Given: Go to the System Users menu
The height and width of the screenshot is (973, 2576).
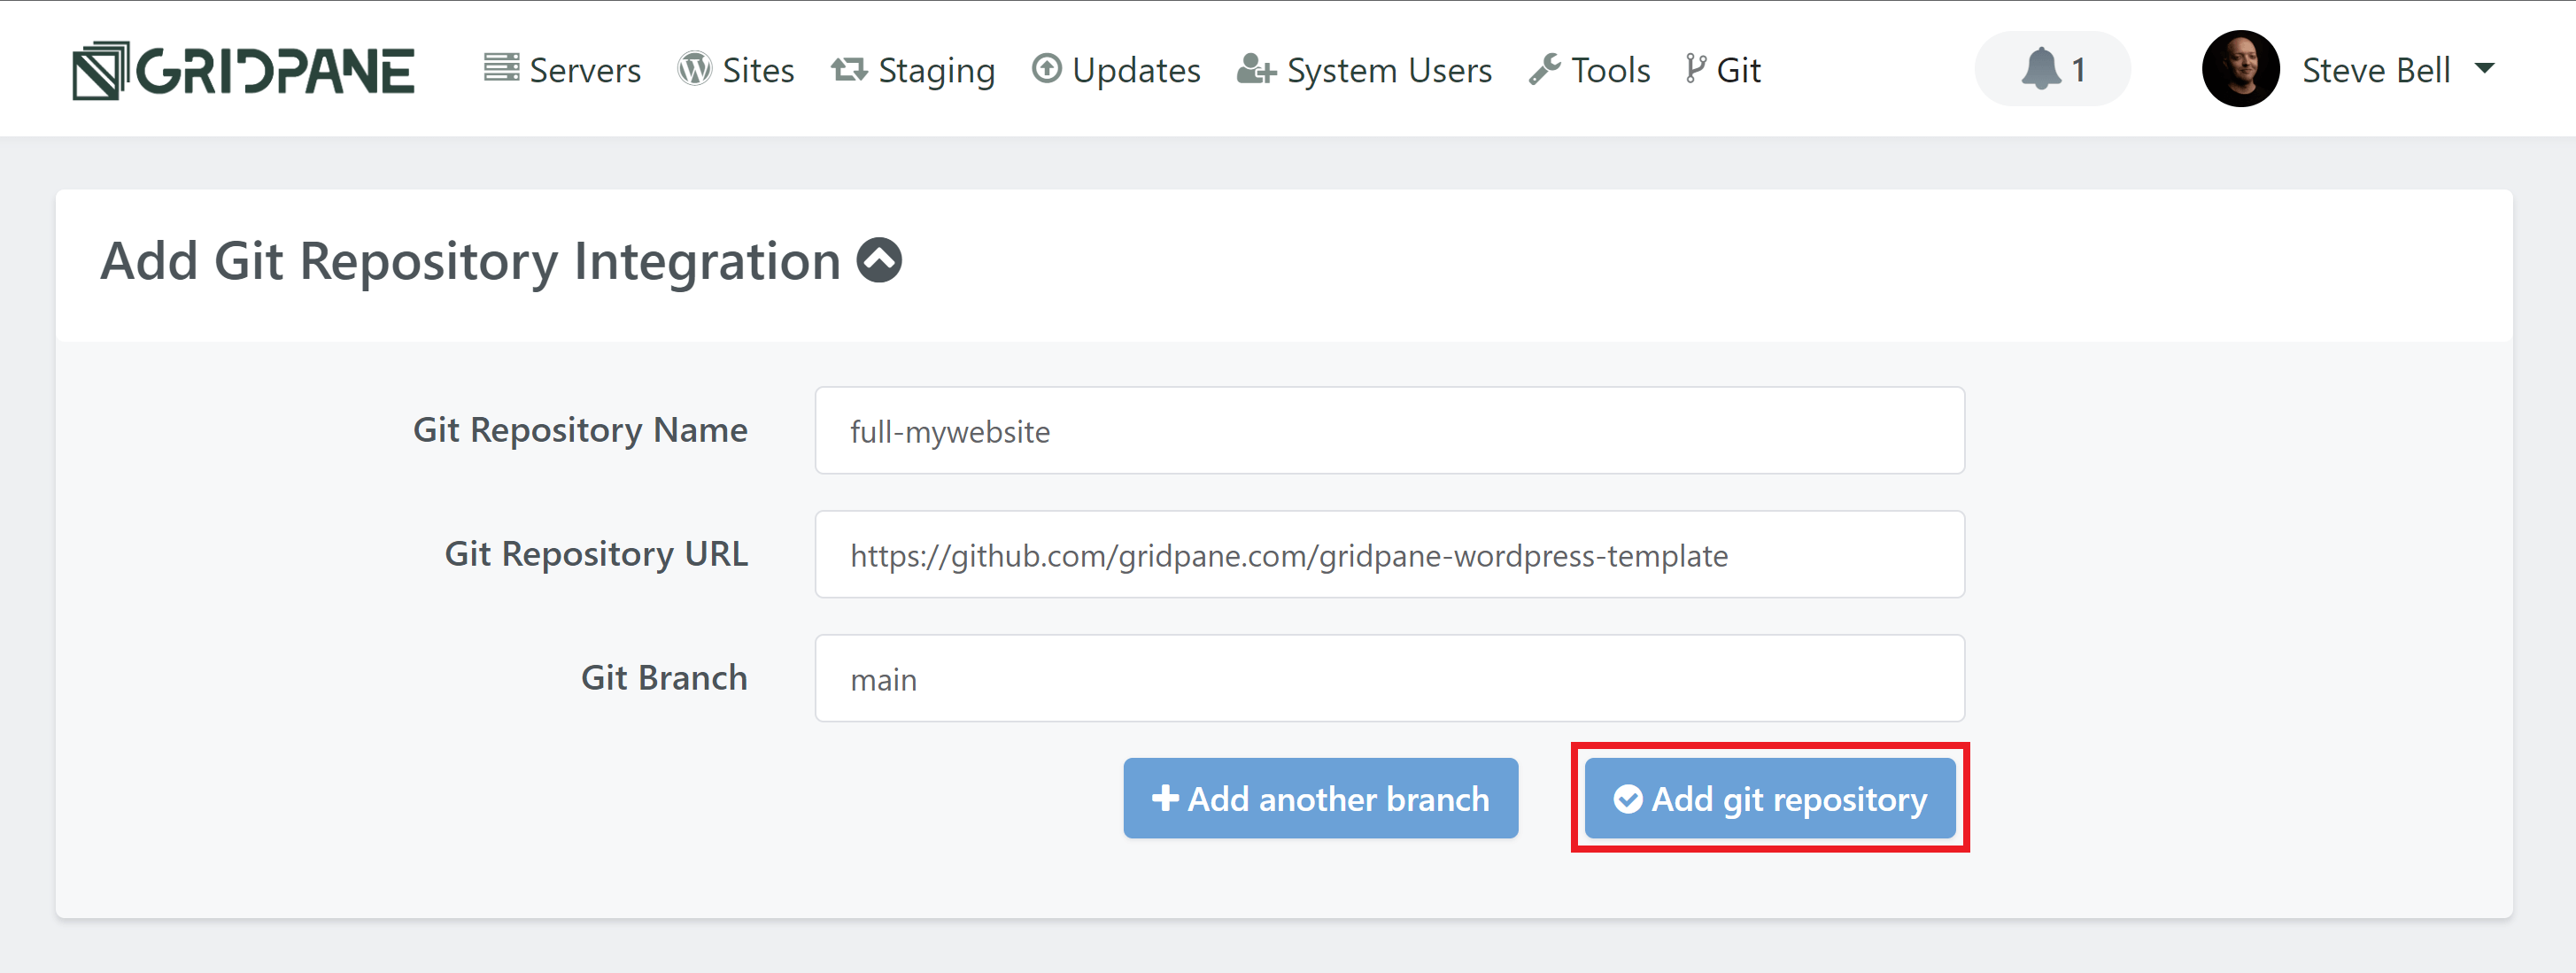Looking at the screenshot, I should point(1365,70).
